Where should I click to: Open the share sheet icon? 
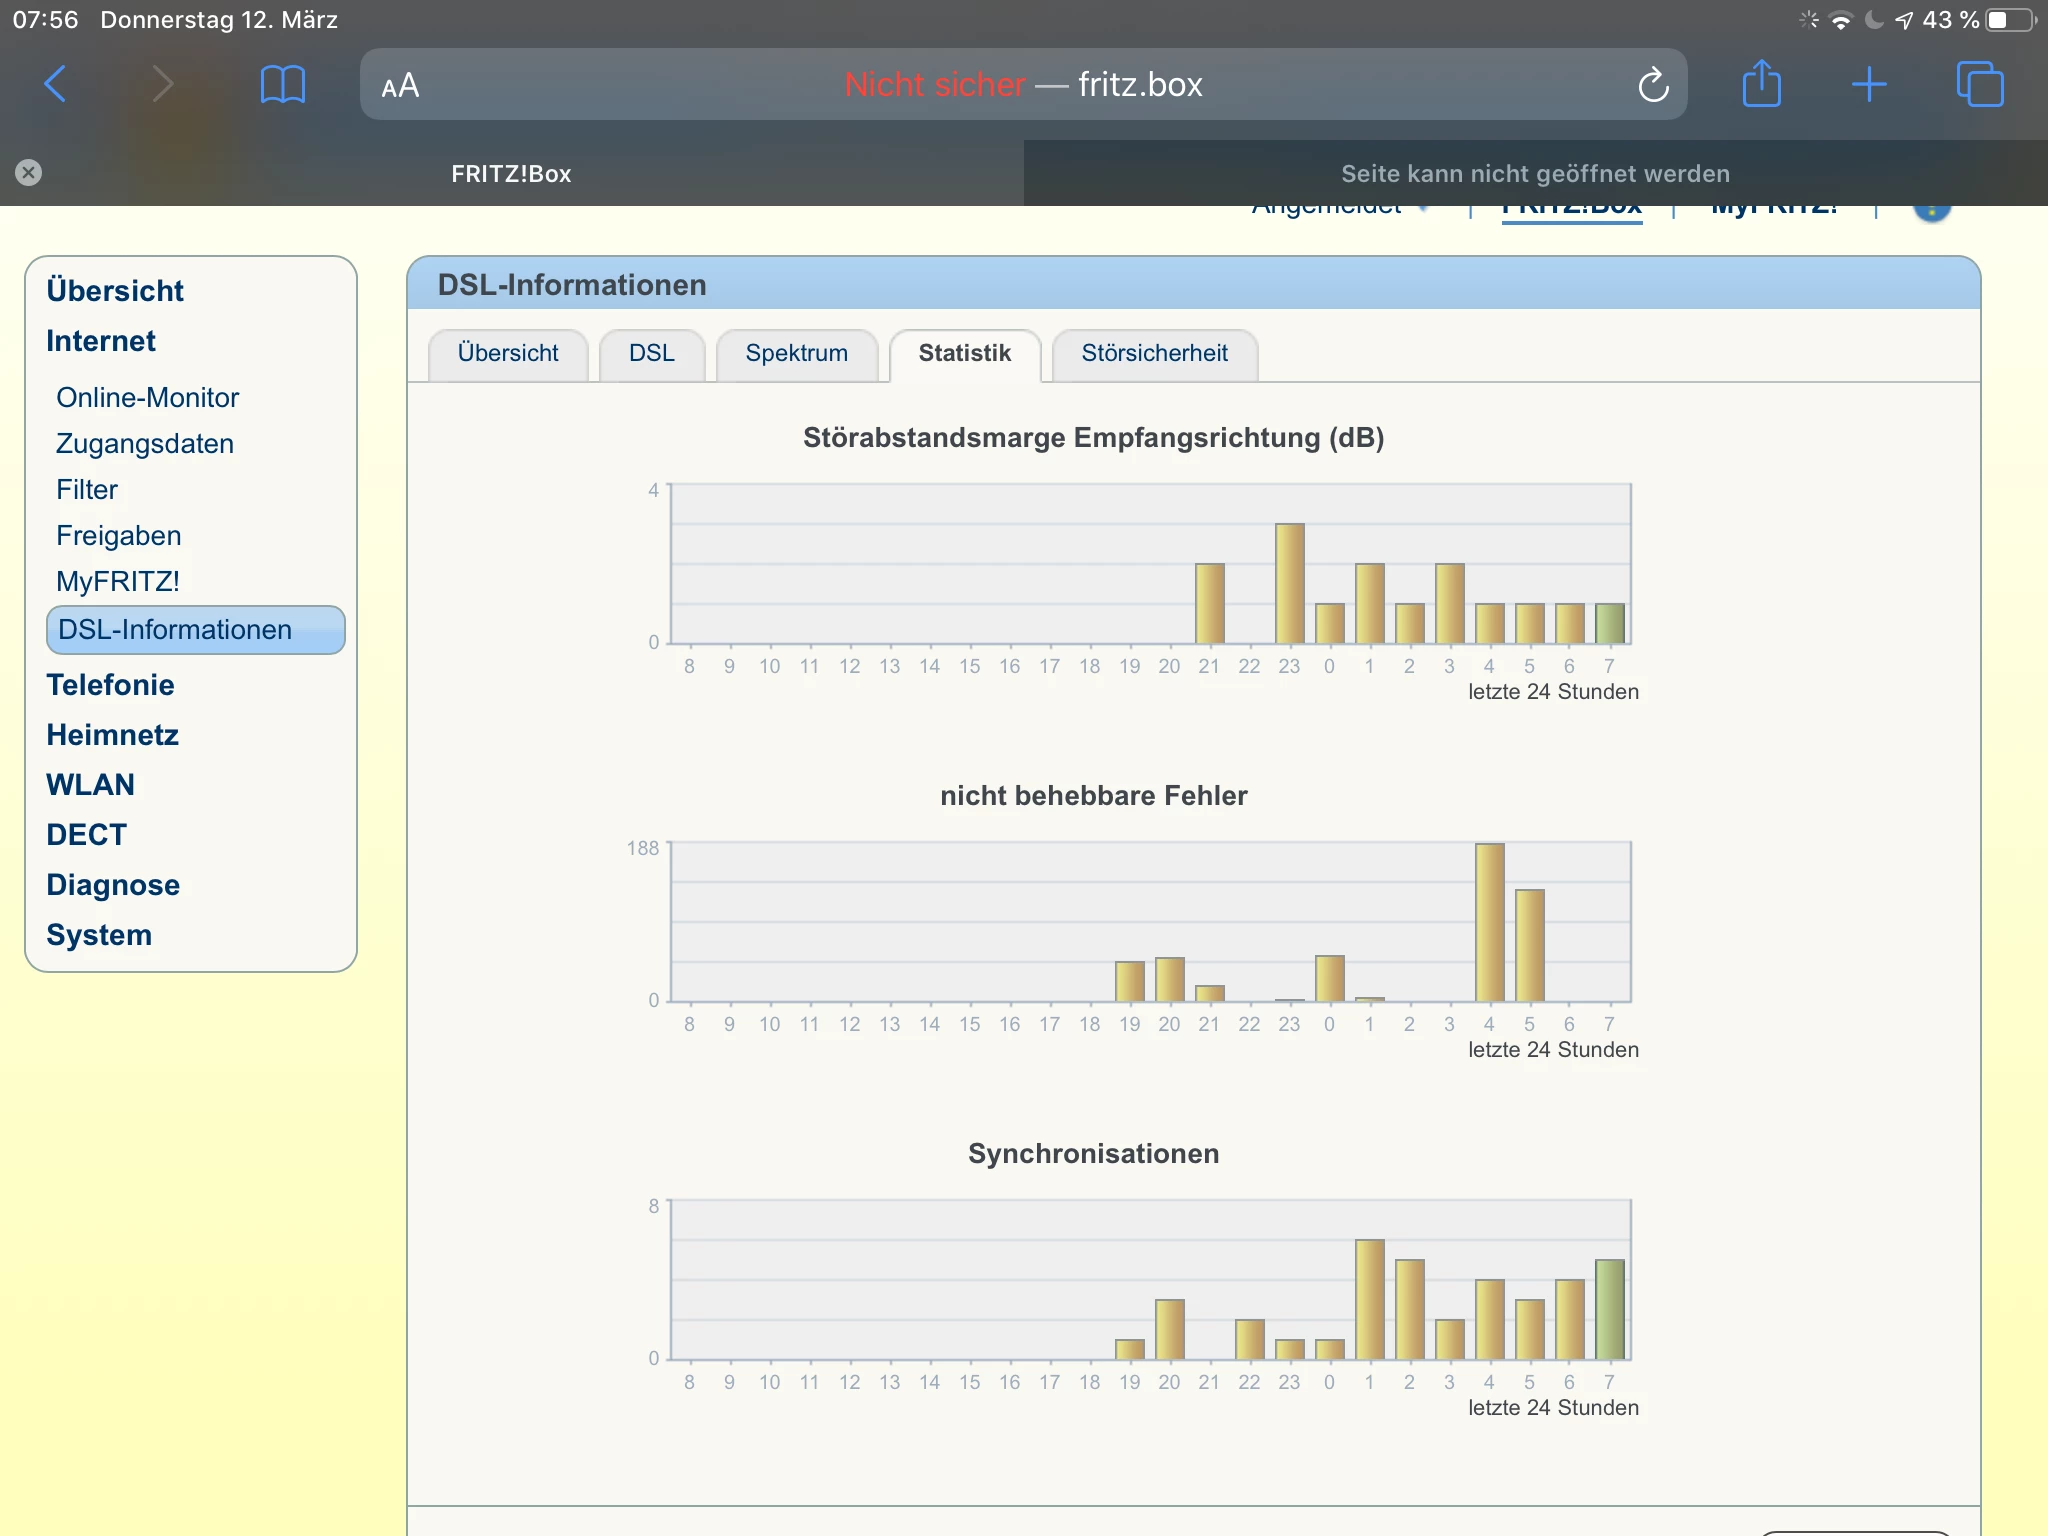[1761, 84]
